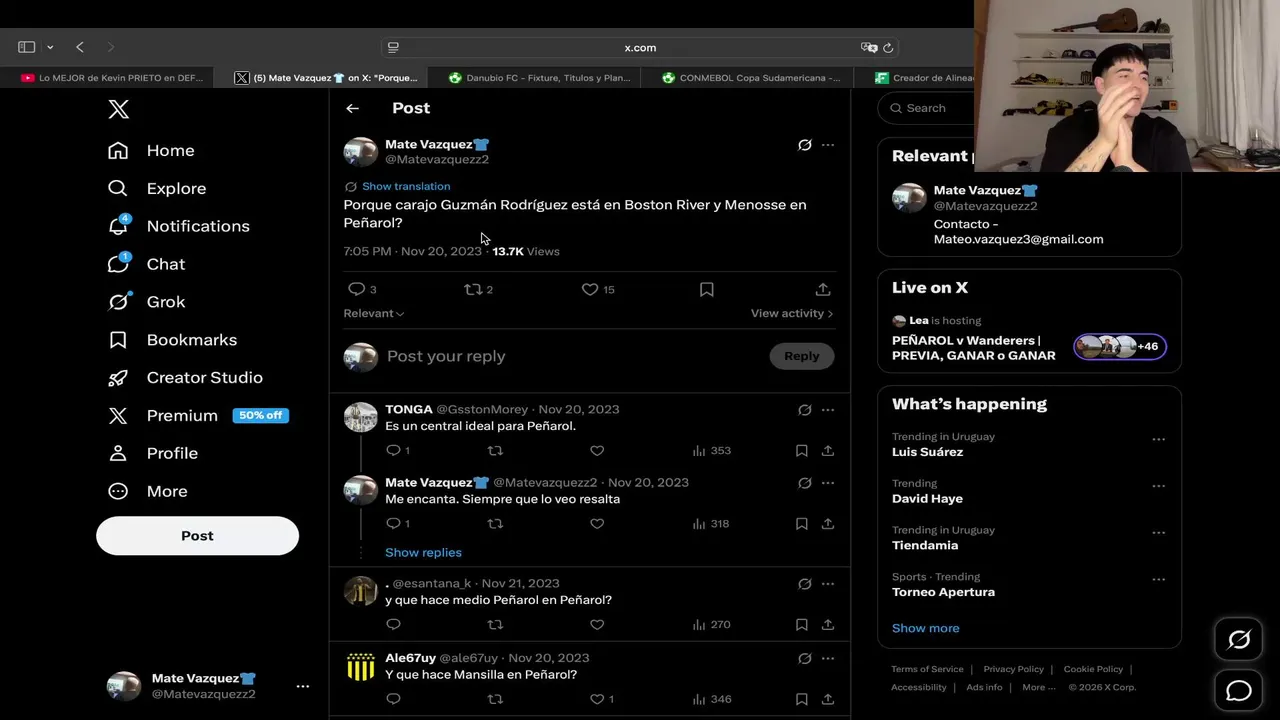Viewport: 1280px width, 720px height.
Task: Click reply icon on main post
Action: 356,289
